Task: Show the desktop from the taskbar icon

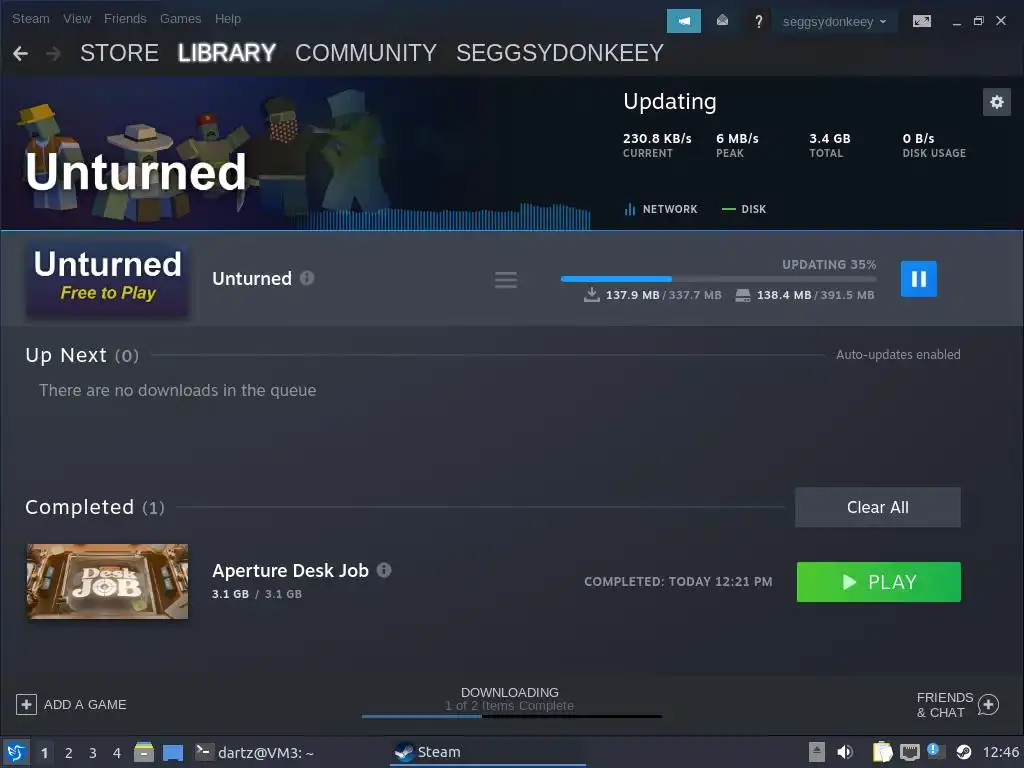Action: click(172, 753)
